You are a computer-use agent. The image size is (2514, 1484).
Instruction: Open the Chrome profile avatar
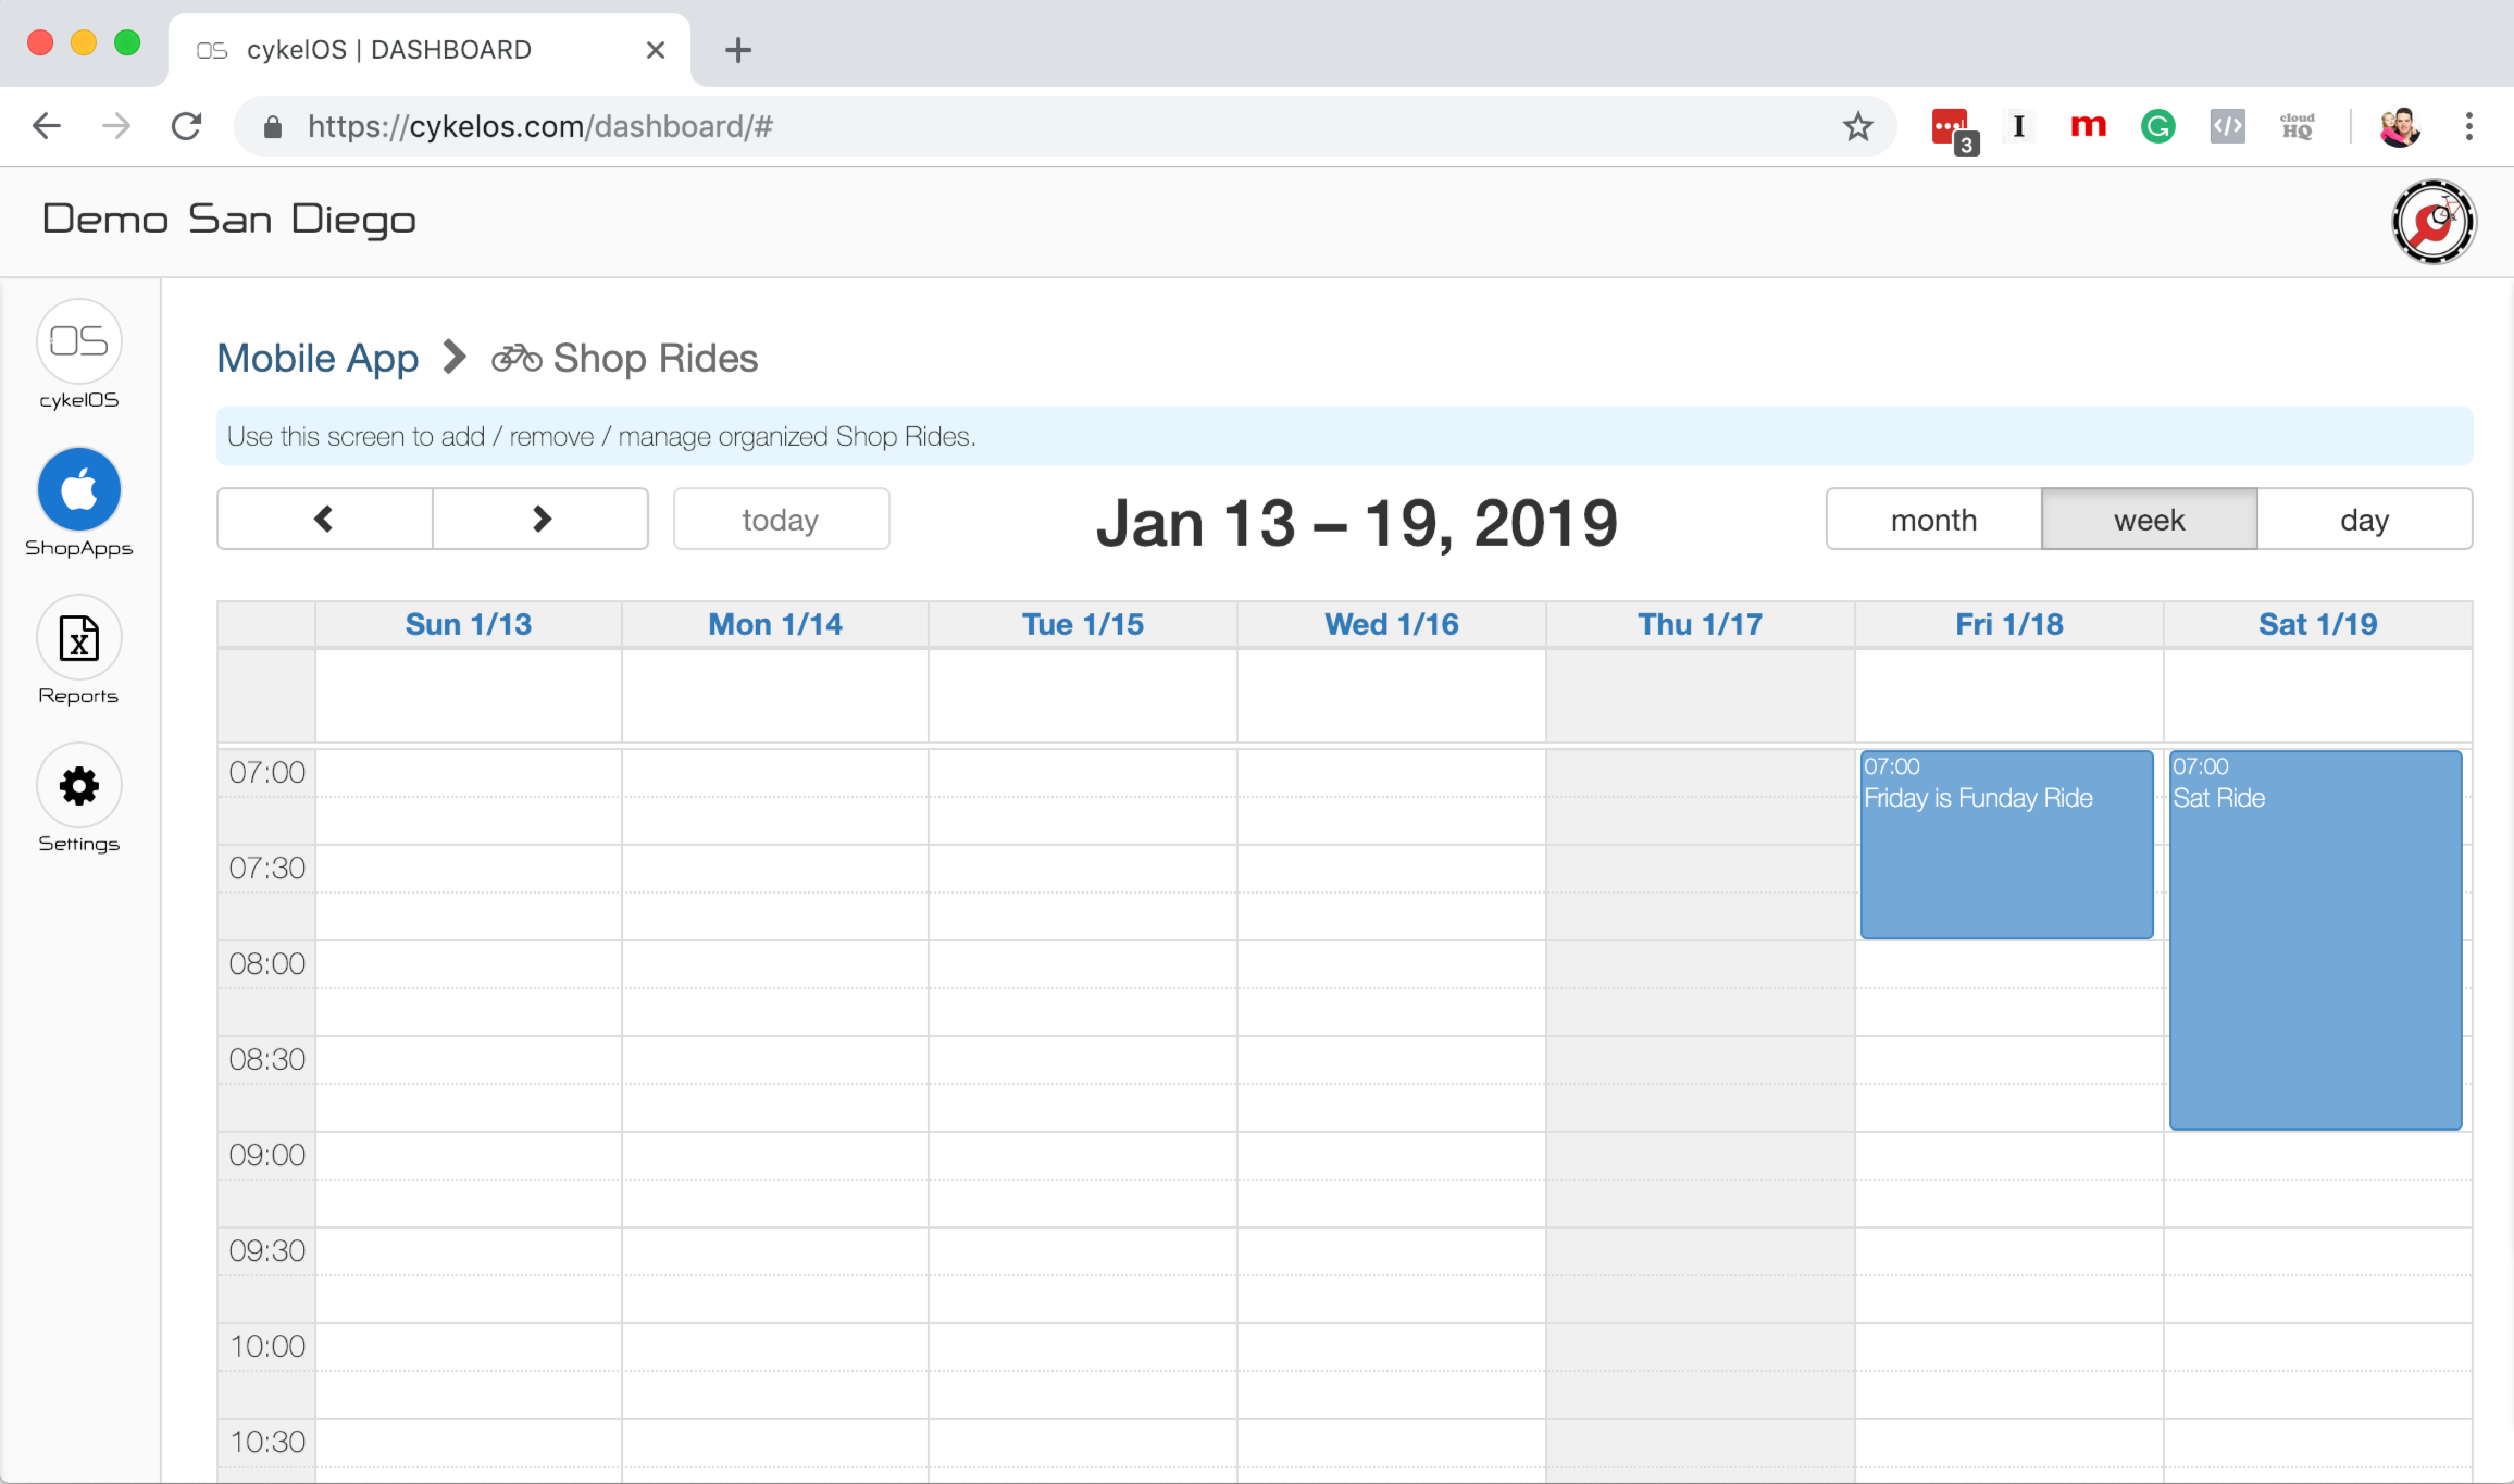pos(2399,126)
